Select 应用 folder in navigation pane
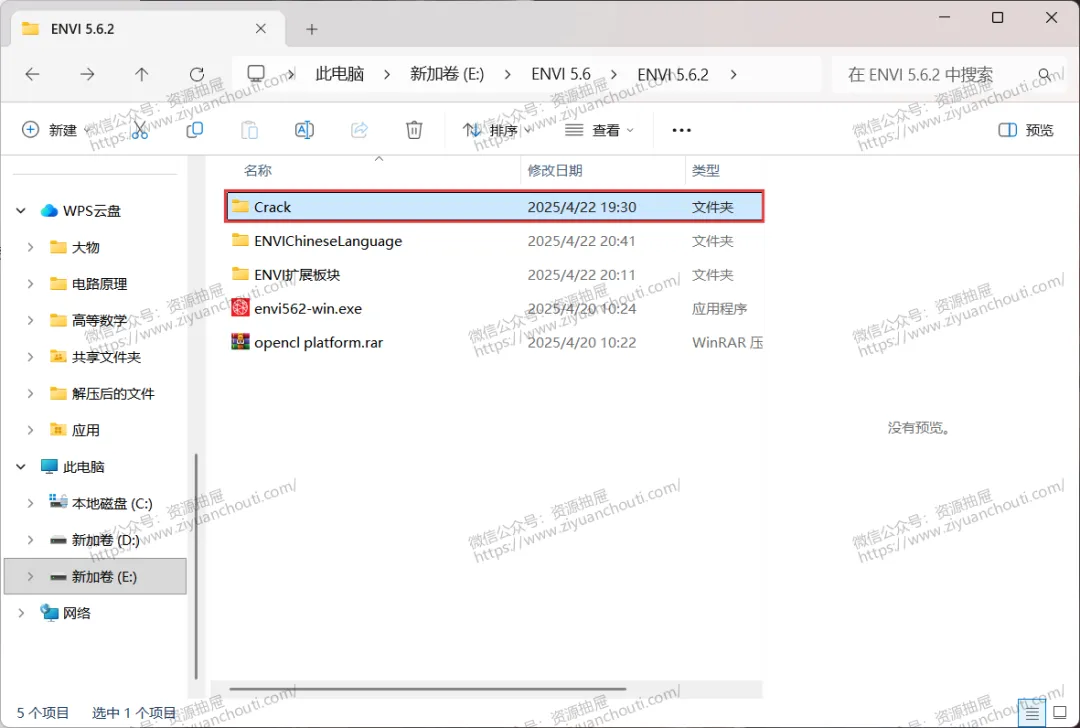This screenshot has height=728, width=1080. tap(85, 430)
